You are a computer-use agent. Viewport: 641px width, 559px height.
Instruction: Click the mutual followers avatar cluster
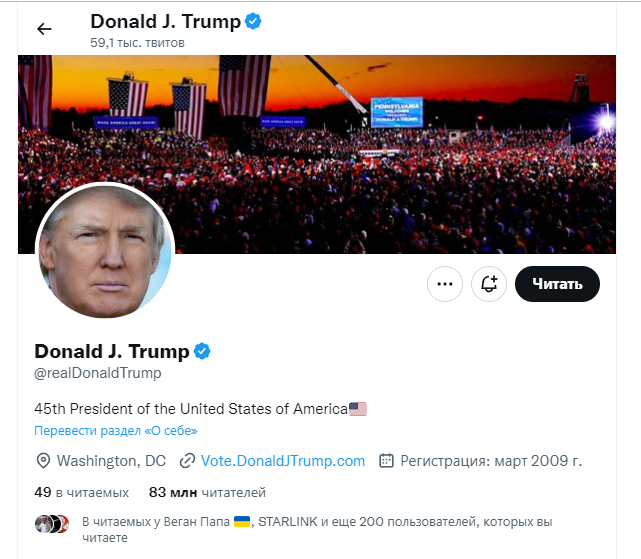[x=52, y=523]
